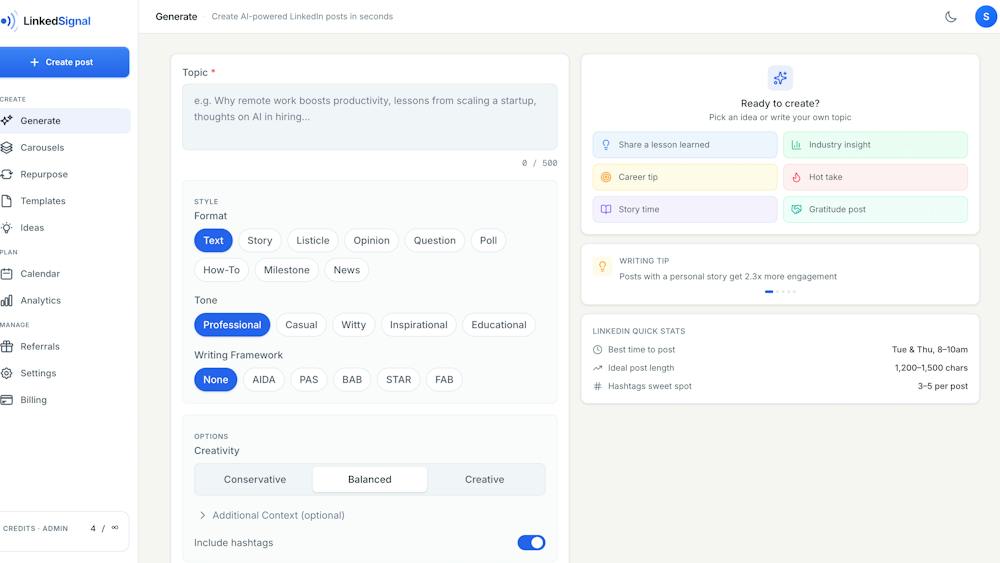The width and height of the screenshot is (1000, 563).
Task: Select the Milestone format chip
Action: point(286,270)
